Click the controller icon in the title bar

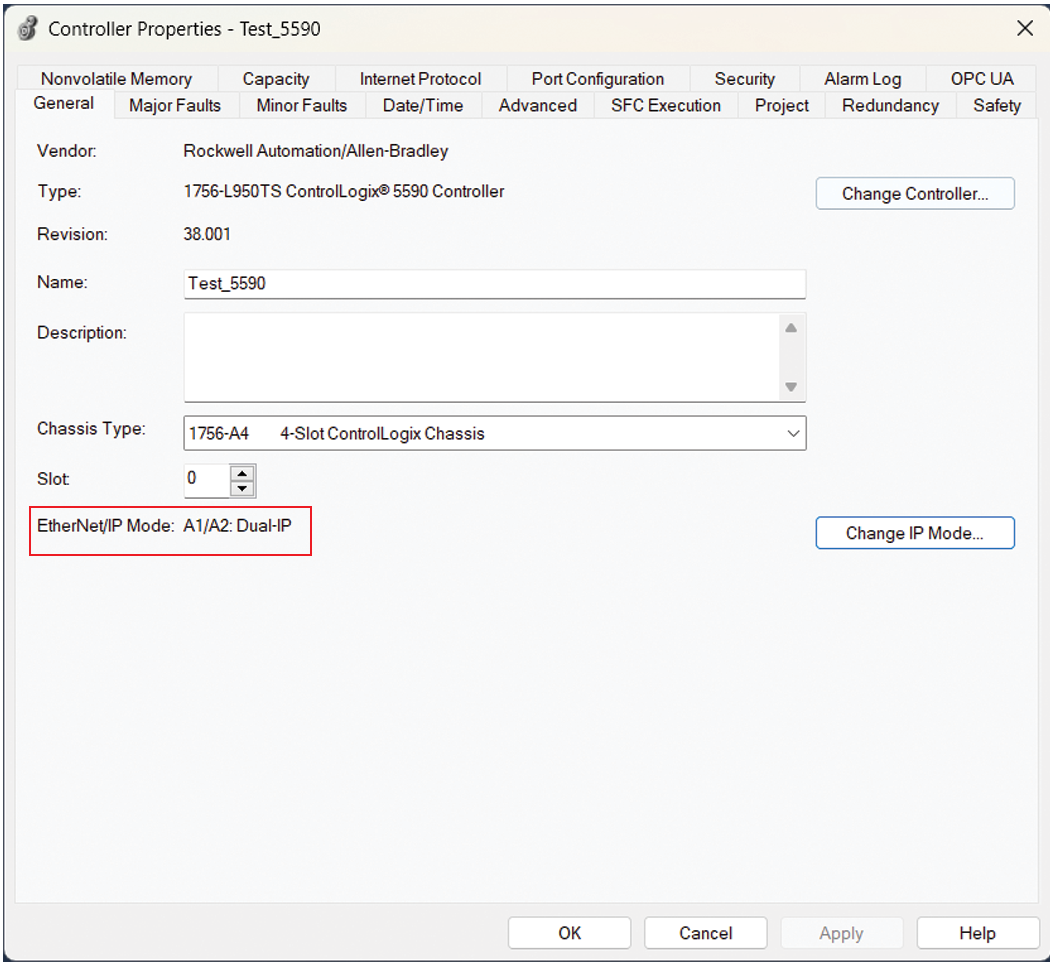pyautogui.click(x=26, y=28)
